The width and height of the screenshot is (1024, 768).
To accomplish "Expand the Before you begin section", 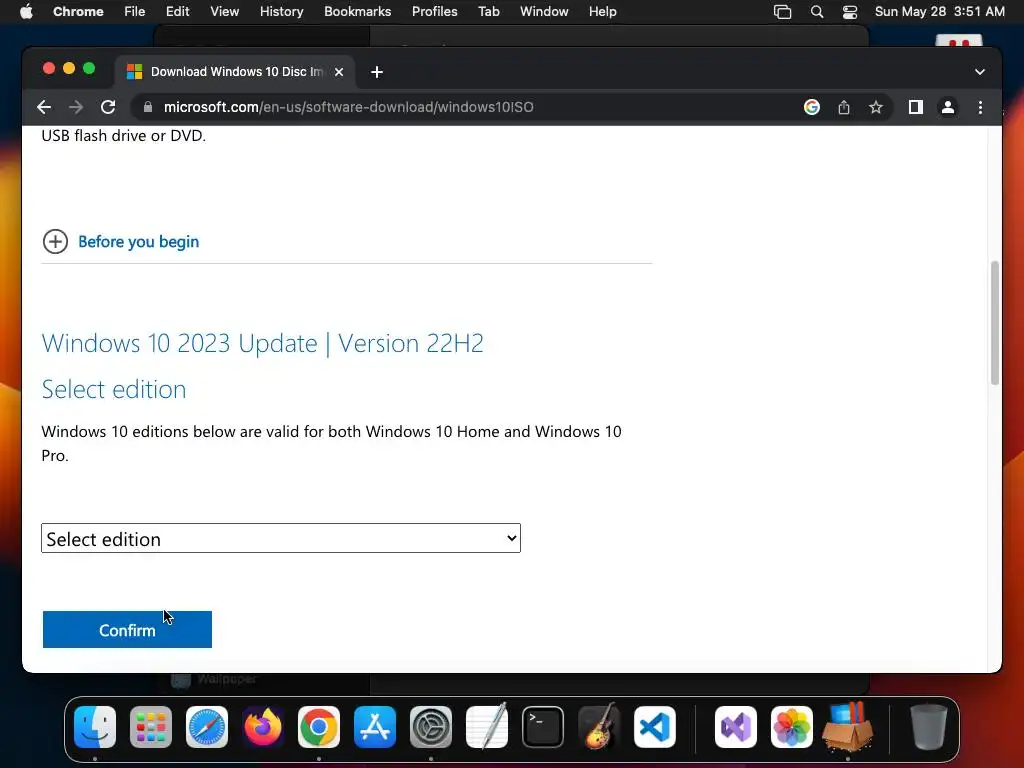I will tap(56, 242).
